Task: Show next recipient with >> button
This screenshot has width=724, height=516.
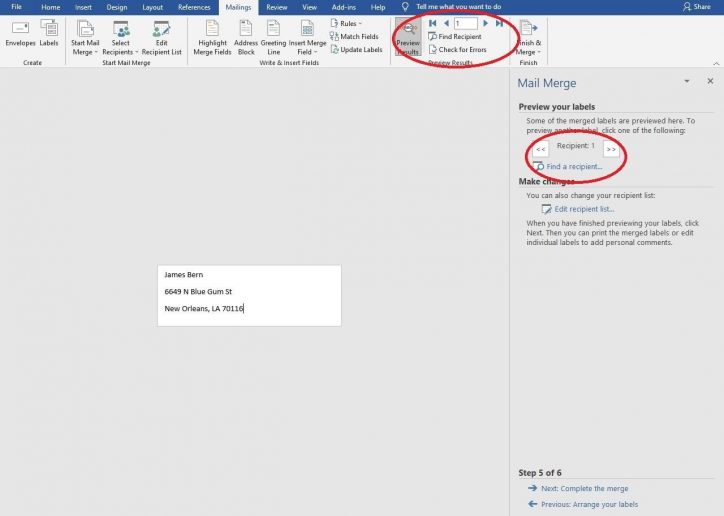Action: click(x=610, y=148)
